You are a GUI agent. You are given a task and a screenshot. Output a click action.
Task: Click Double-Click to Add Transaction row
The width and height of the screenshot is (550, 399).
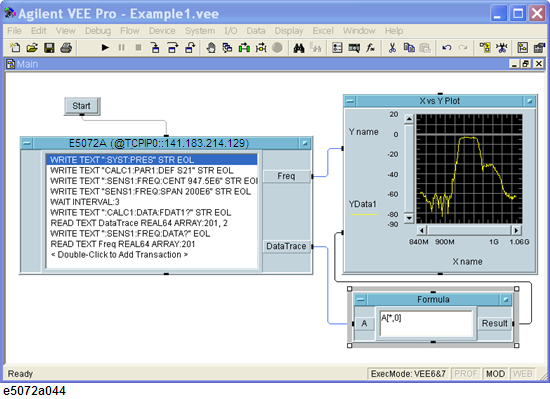(152, 255)
